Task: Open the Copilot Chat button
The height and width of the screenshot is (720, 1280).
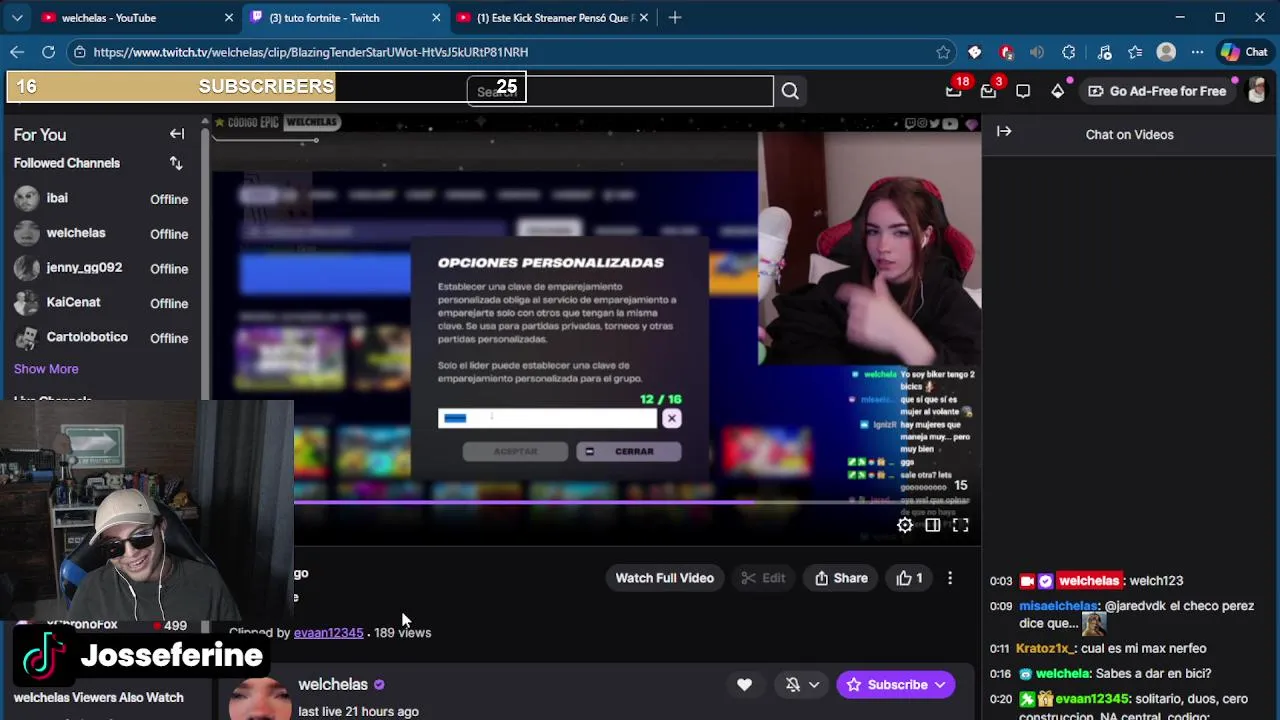Action: (x=1244, y=52)
